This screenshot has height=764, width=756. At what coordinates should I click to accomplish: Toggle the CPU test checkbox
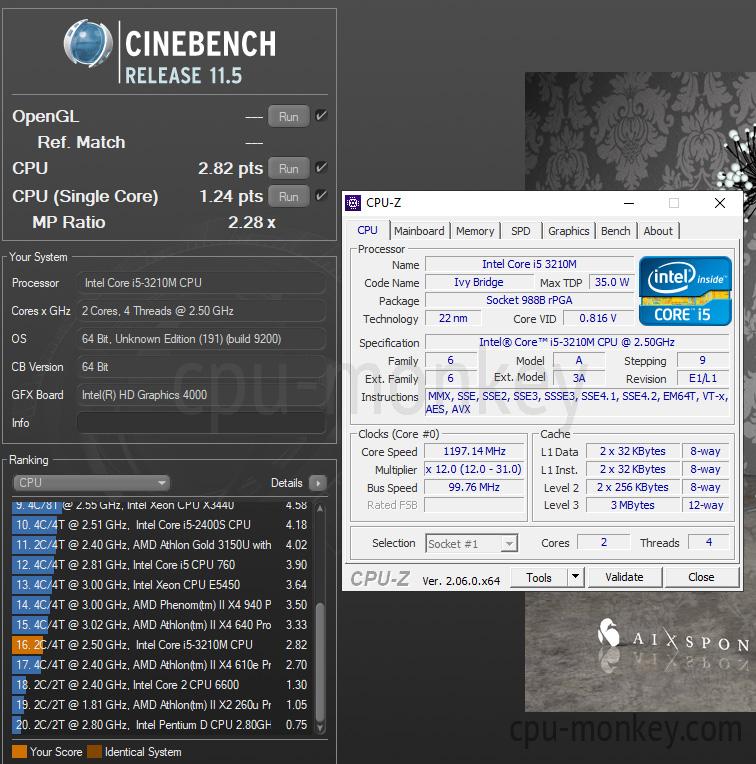pyautogui.click(x=321, y=168)
